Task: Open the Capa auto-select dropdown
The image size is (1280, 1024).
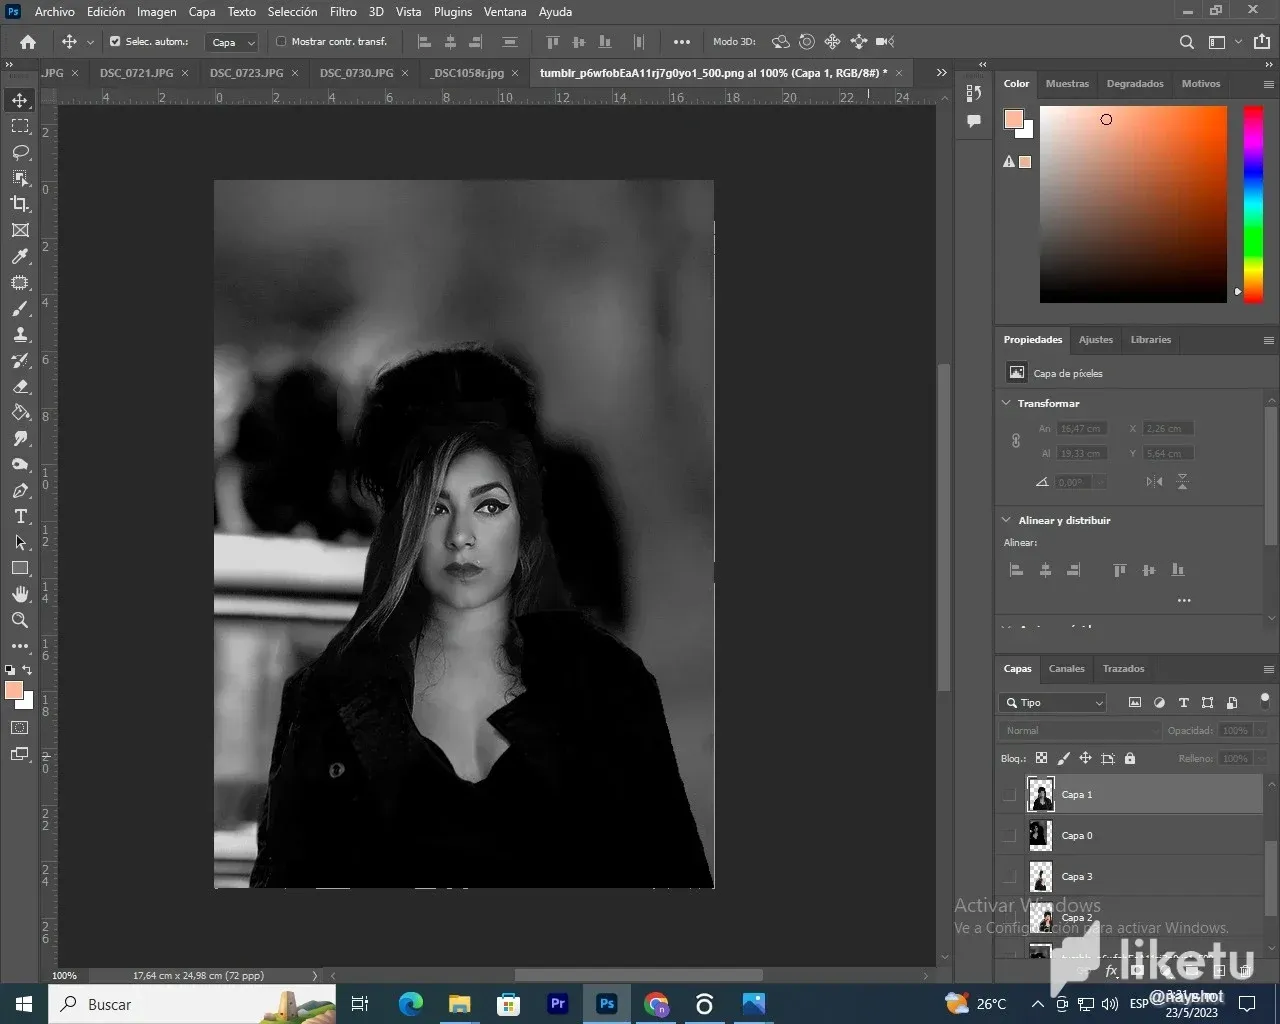Action: tap(232, 42)
